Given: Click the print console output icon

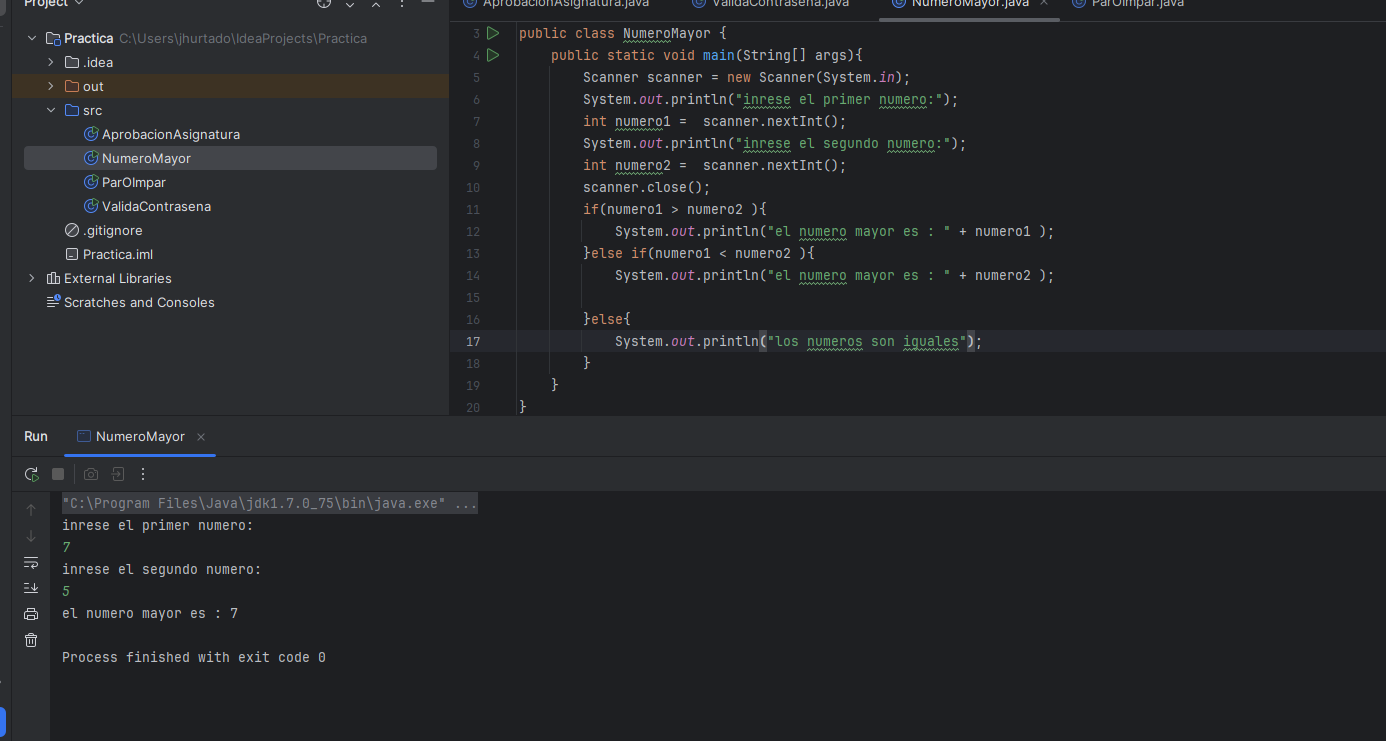Looking at the screenshot, I should click(31, 614).
